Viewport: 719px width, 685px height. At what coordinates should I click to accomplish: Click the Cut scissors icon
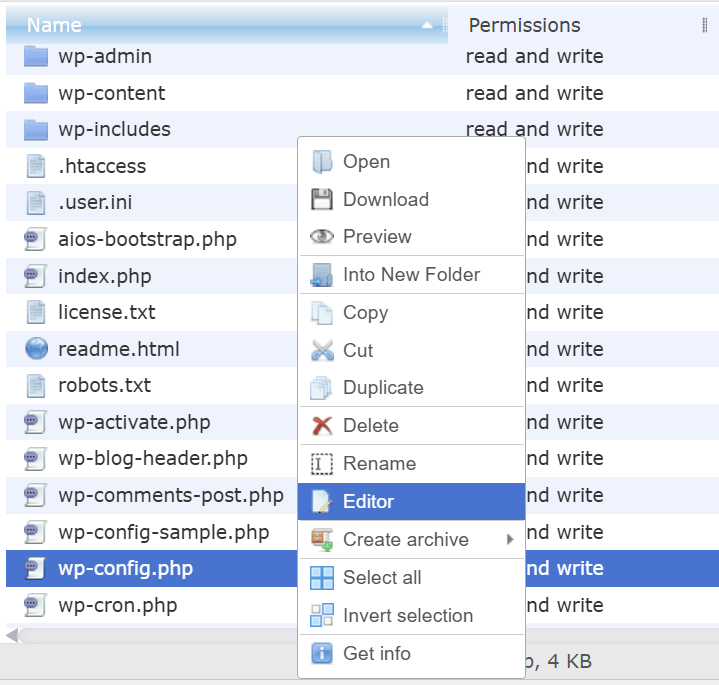coord(322,350)
